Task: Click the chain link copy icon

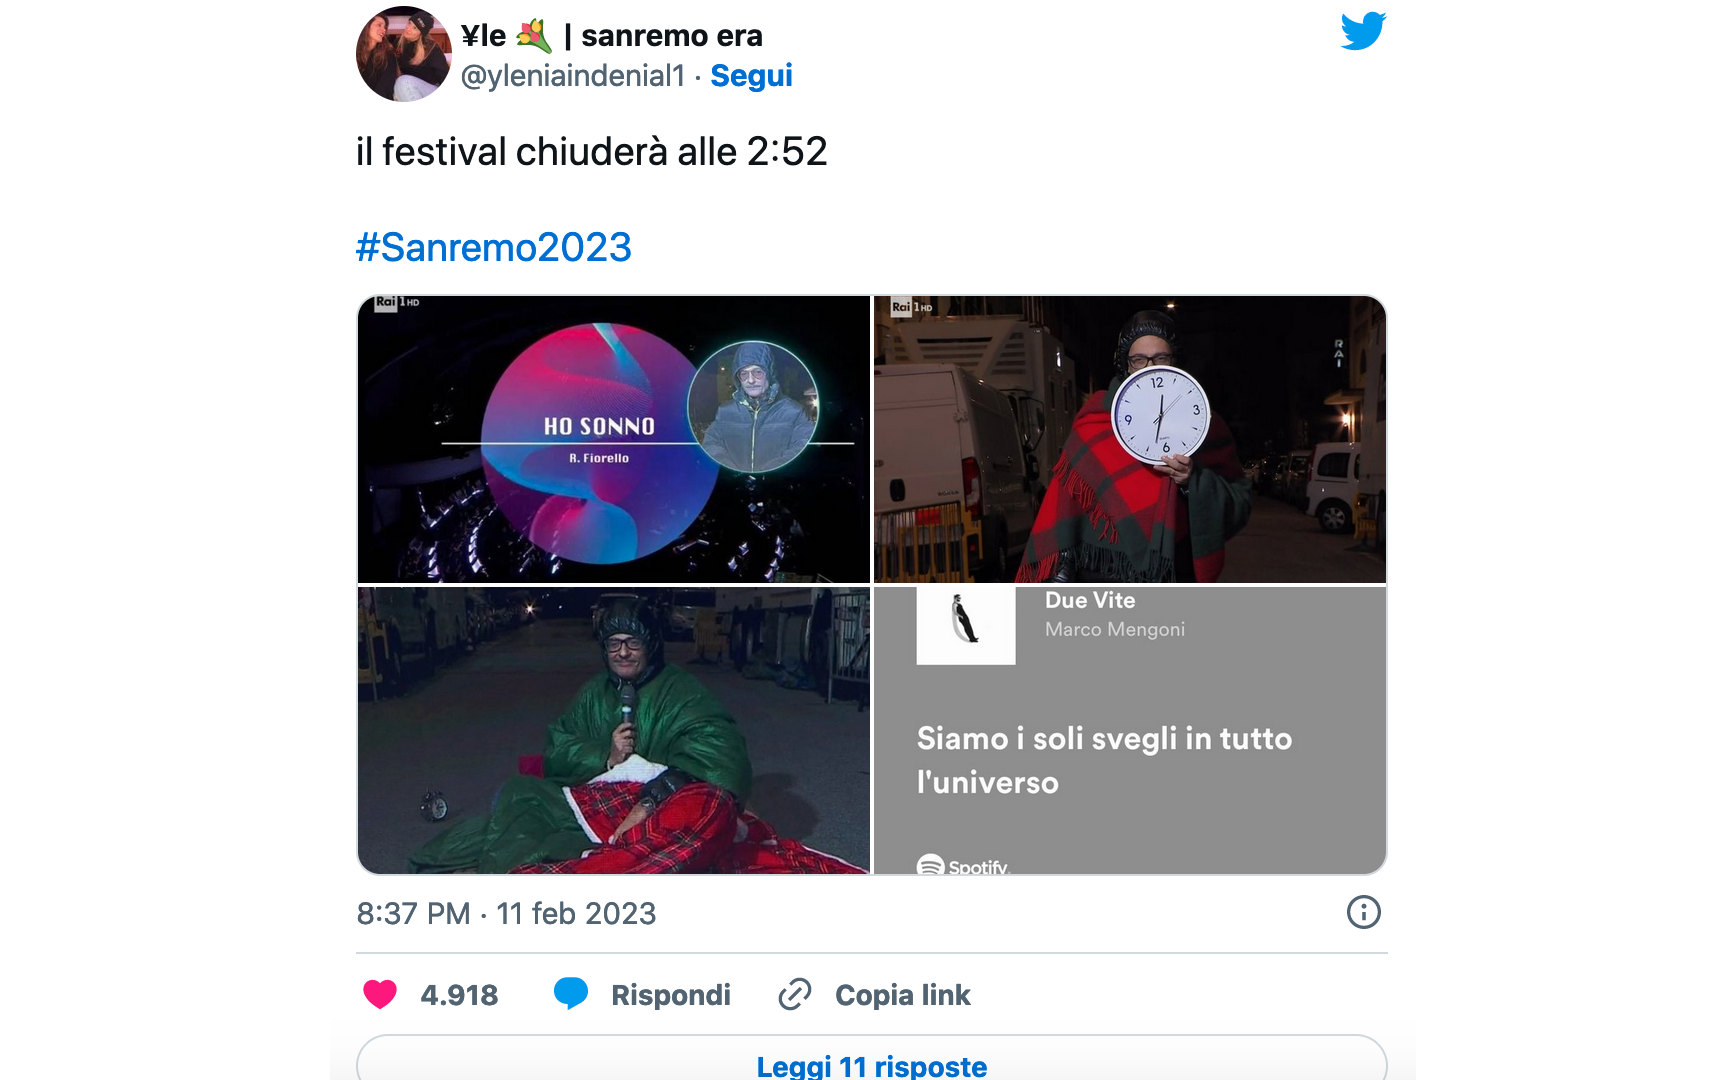Action: (795, 994)
